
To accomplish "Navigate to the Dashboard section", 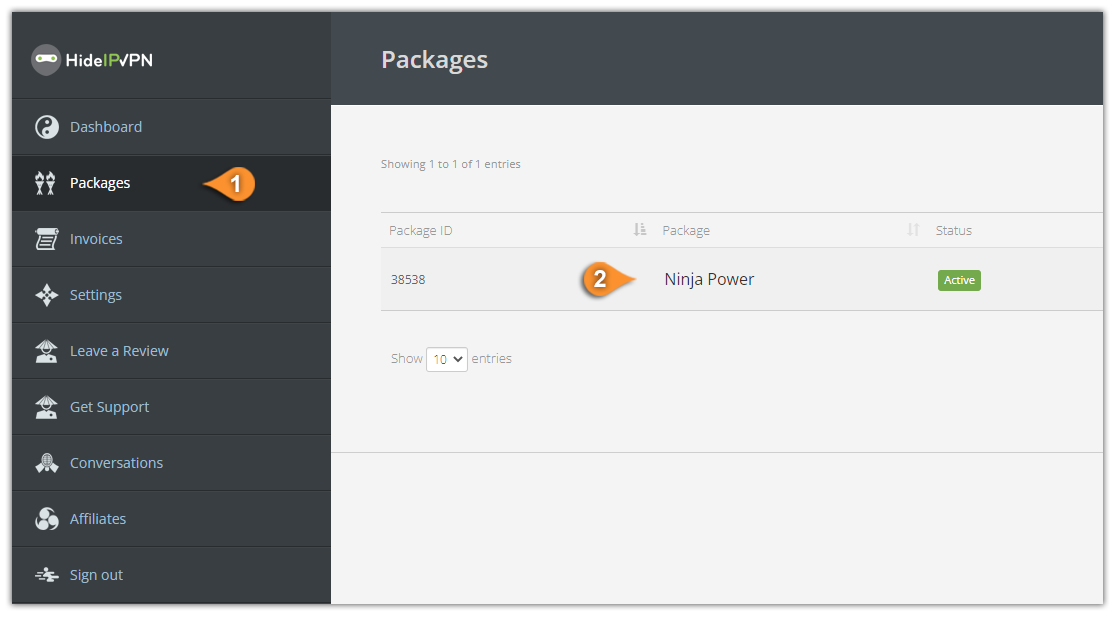I will click(106, 126).
